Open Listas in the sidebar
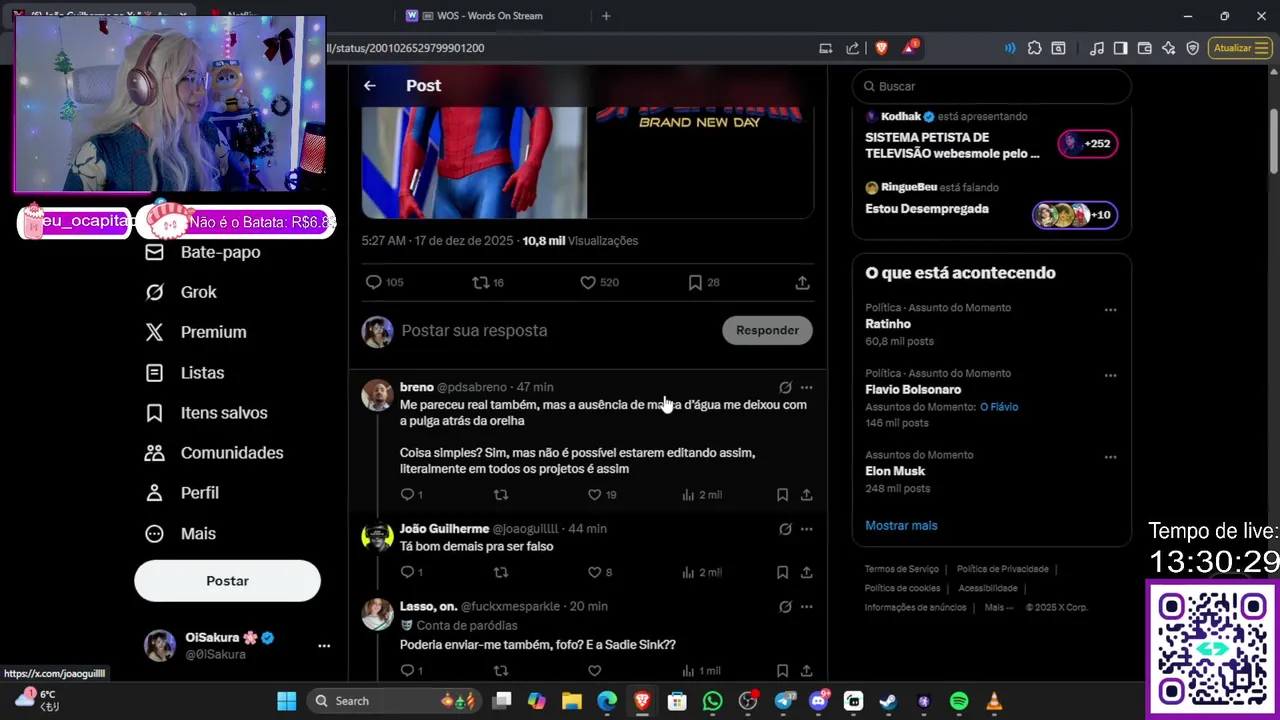The image size is (1280, 720). (x=185, y=373)
